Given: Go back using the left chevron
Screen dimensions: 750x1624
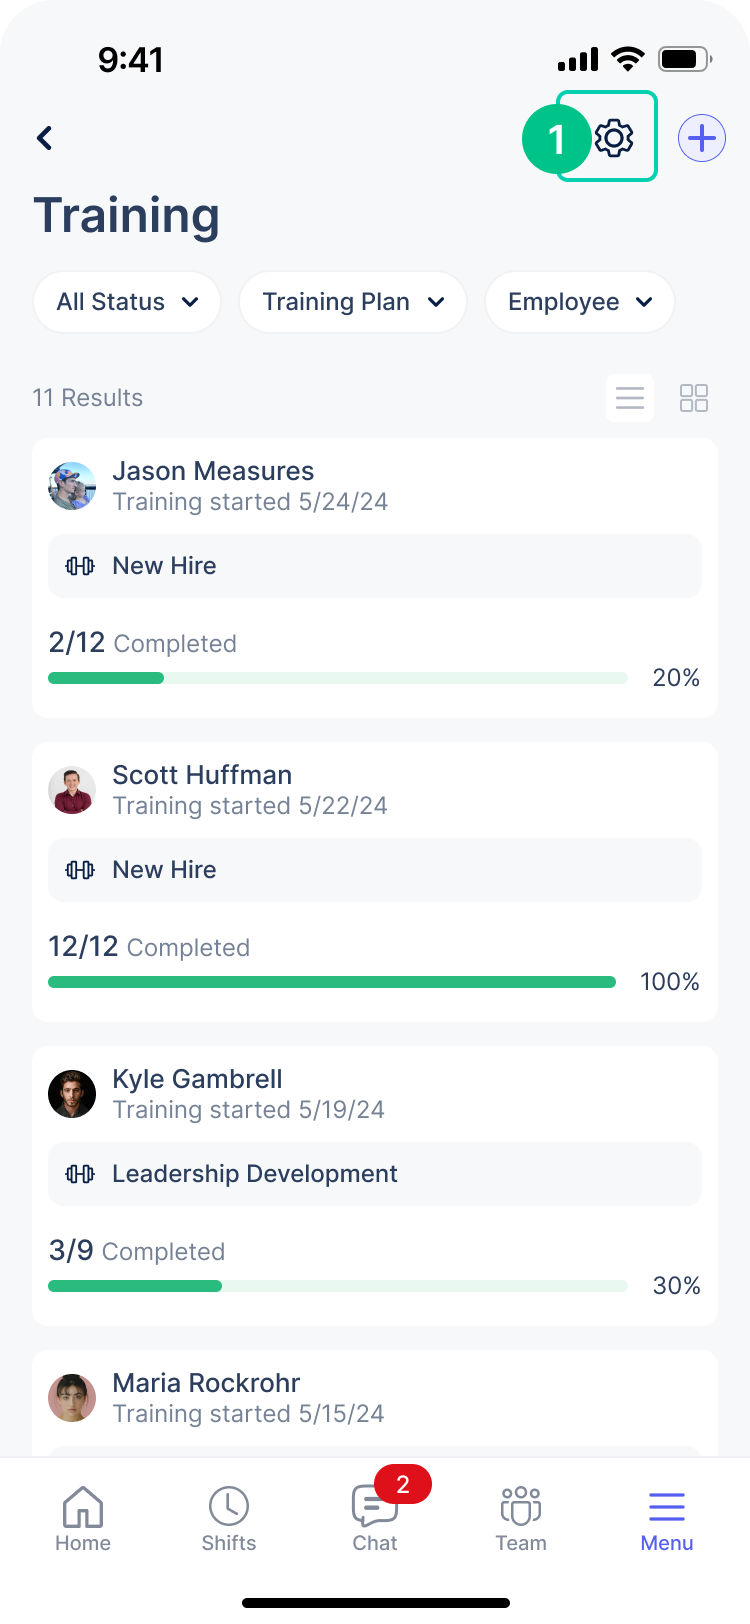Looking at the screenshot, I should pos(44,138).
